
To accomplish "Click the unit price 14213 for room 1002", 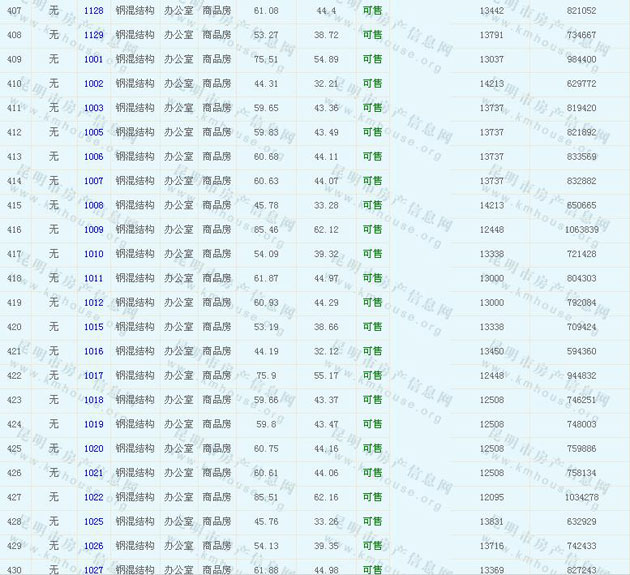I will click(x=491, y=84).
